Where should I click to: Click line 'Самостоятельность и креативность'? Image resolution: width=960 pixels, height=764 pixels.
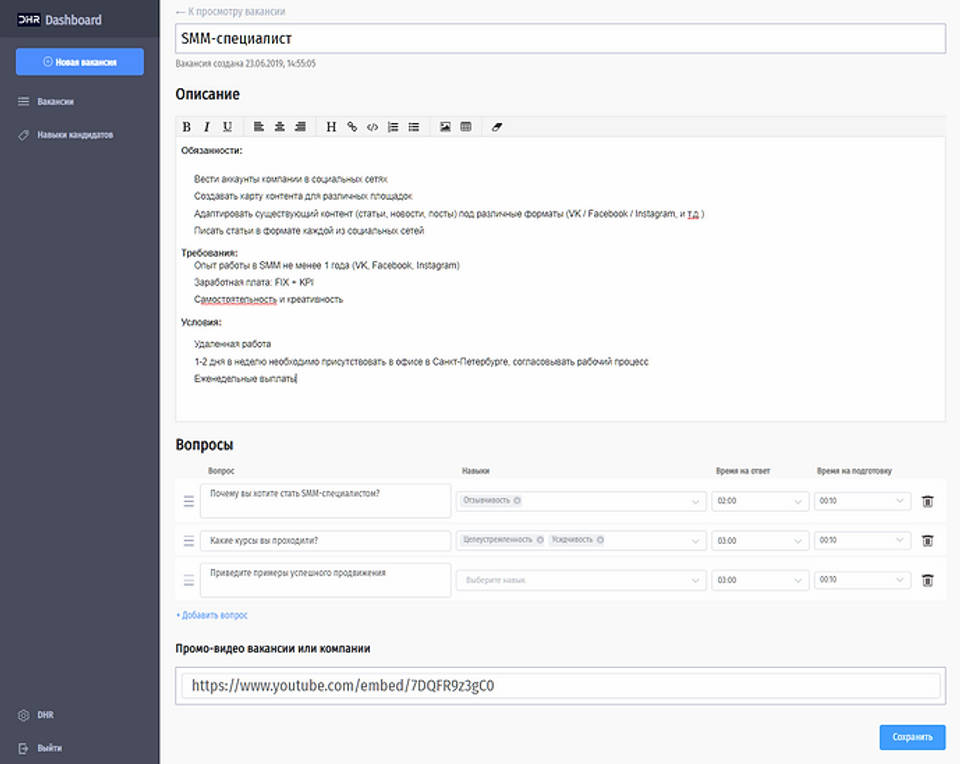[269, 299]
